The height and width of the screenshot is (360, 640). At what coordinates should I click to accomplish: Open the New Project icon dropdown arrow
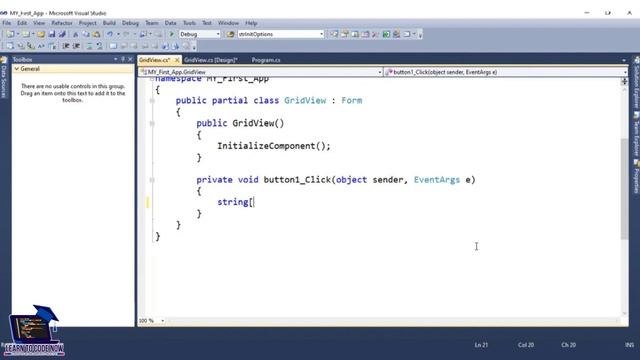[x=18, y=34]
